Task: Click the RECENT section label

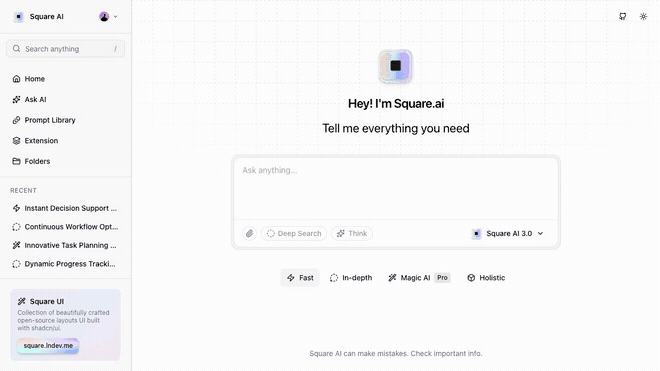Action: [x=24, y=190]
